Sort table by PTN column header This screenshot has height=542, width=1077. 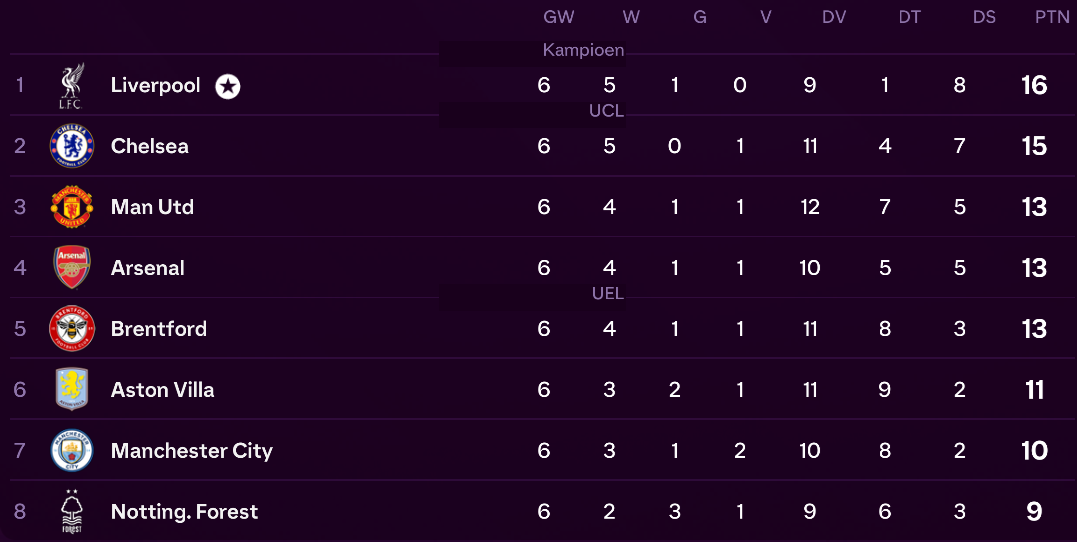tap(1052, 17)
